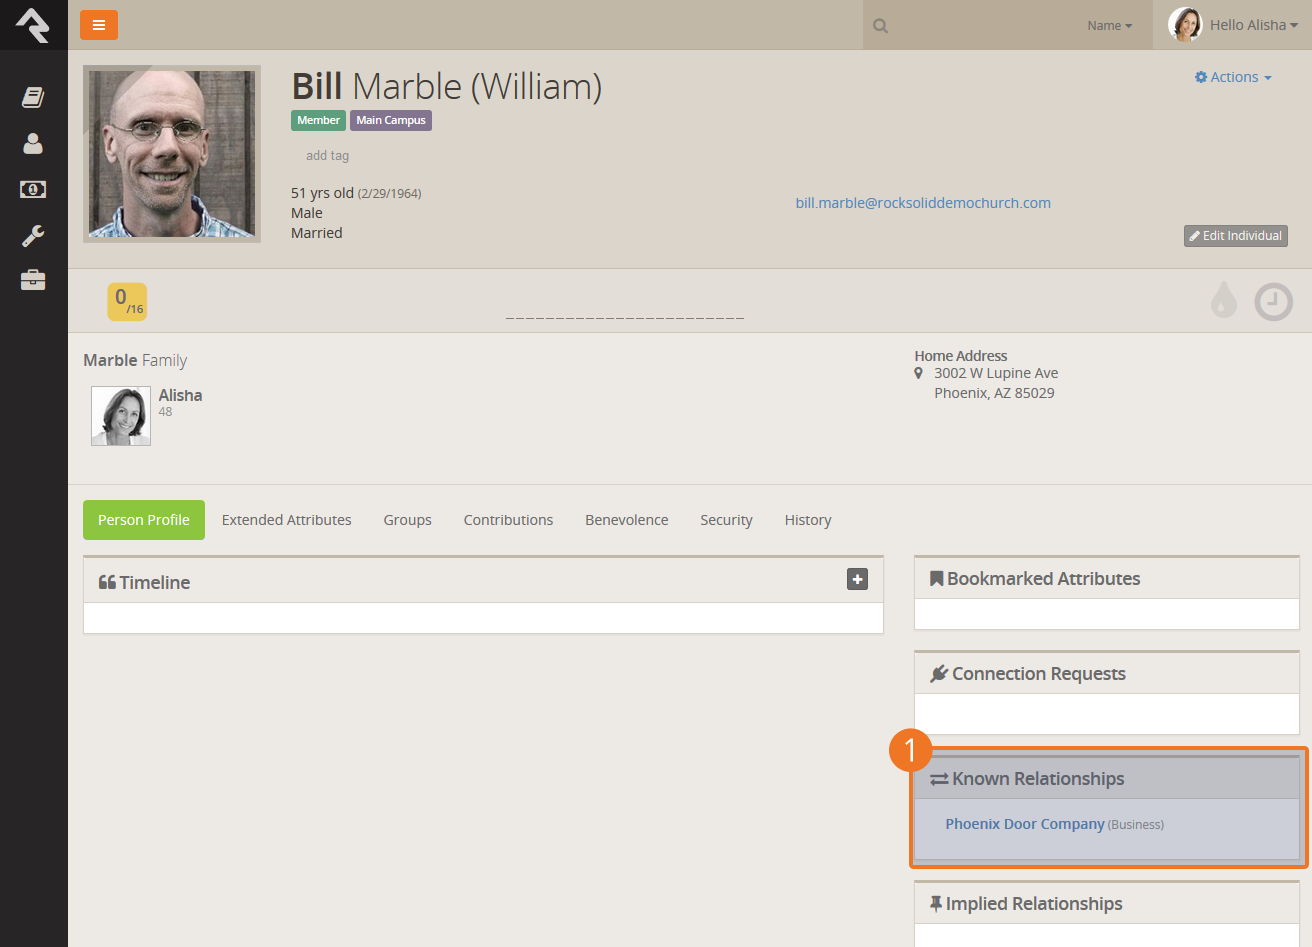The width and height of the screenshot is (1312, 947).
Task: Click the Rock logo in top-left corner
Action: coord(33,25)
